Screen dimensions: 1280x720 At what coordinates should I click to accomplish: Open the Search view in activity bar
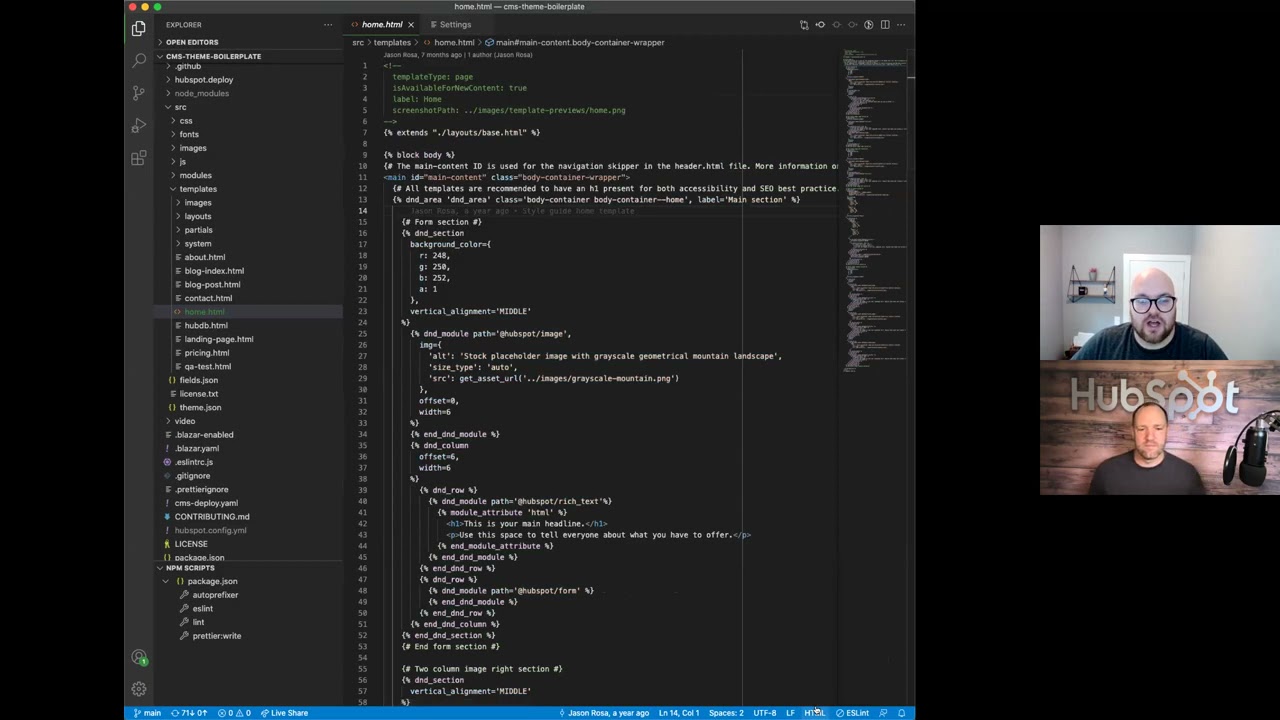[139, 61]
